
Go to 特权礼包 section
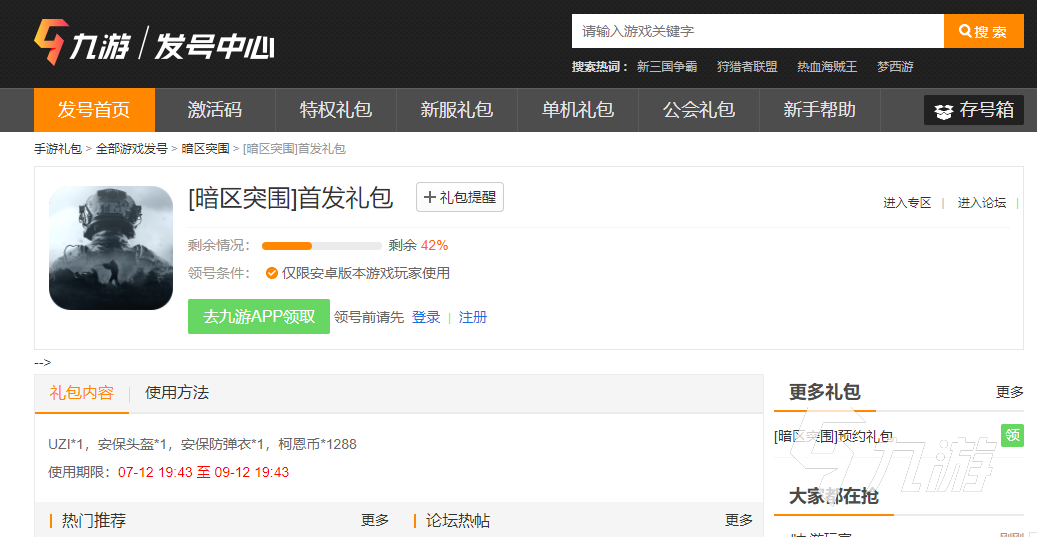[x=336, y=110]
